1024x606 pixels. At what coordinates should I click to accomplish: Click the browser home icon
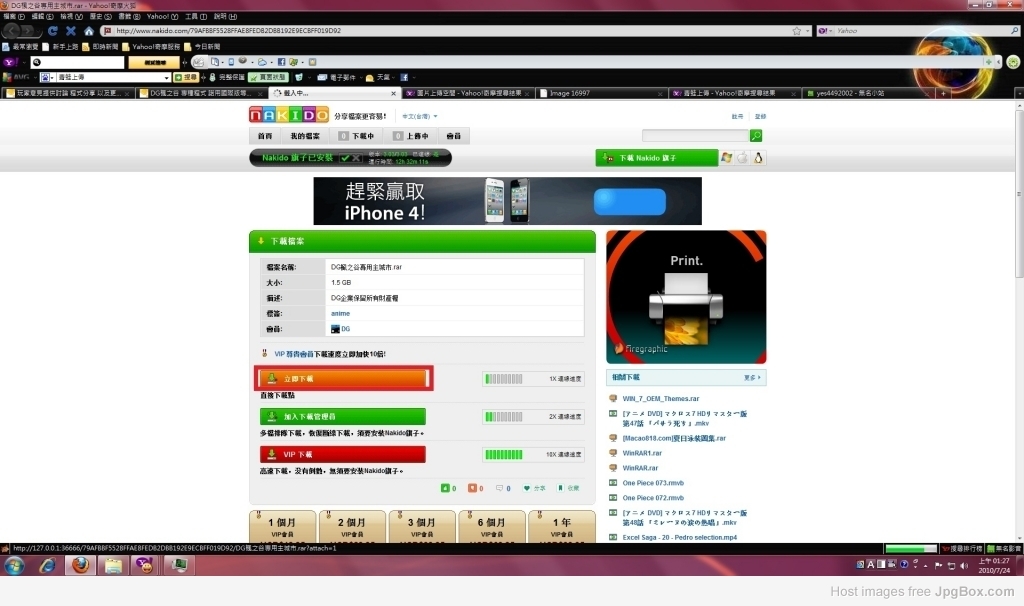[x=89, y=31]
